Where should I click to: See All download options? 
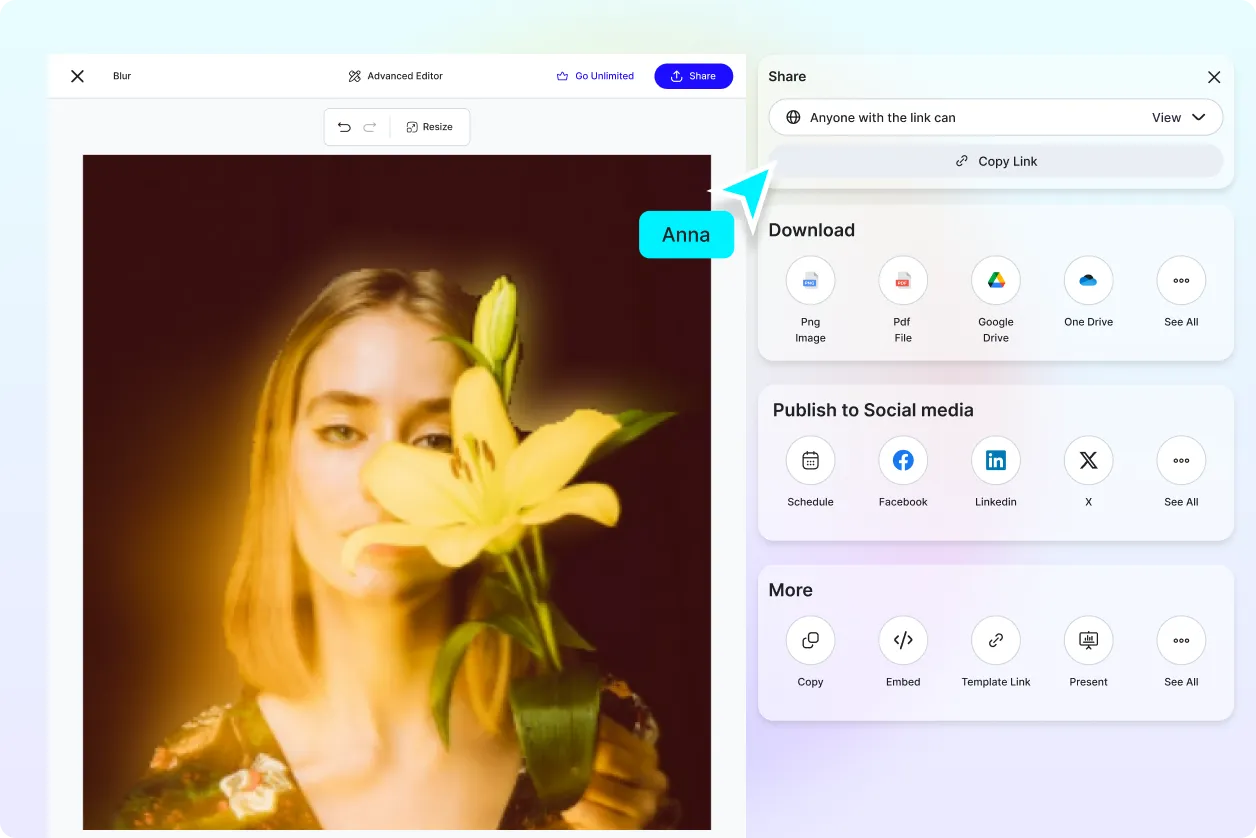pos(1180,281)
